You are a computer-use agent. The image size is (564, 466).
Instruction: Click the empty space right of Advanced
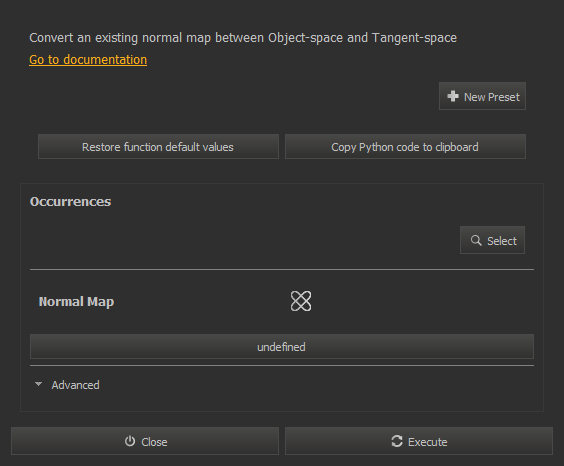coord(317,385)
